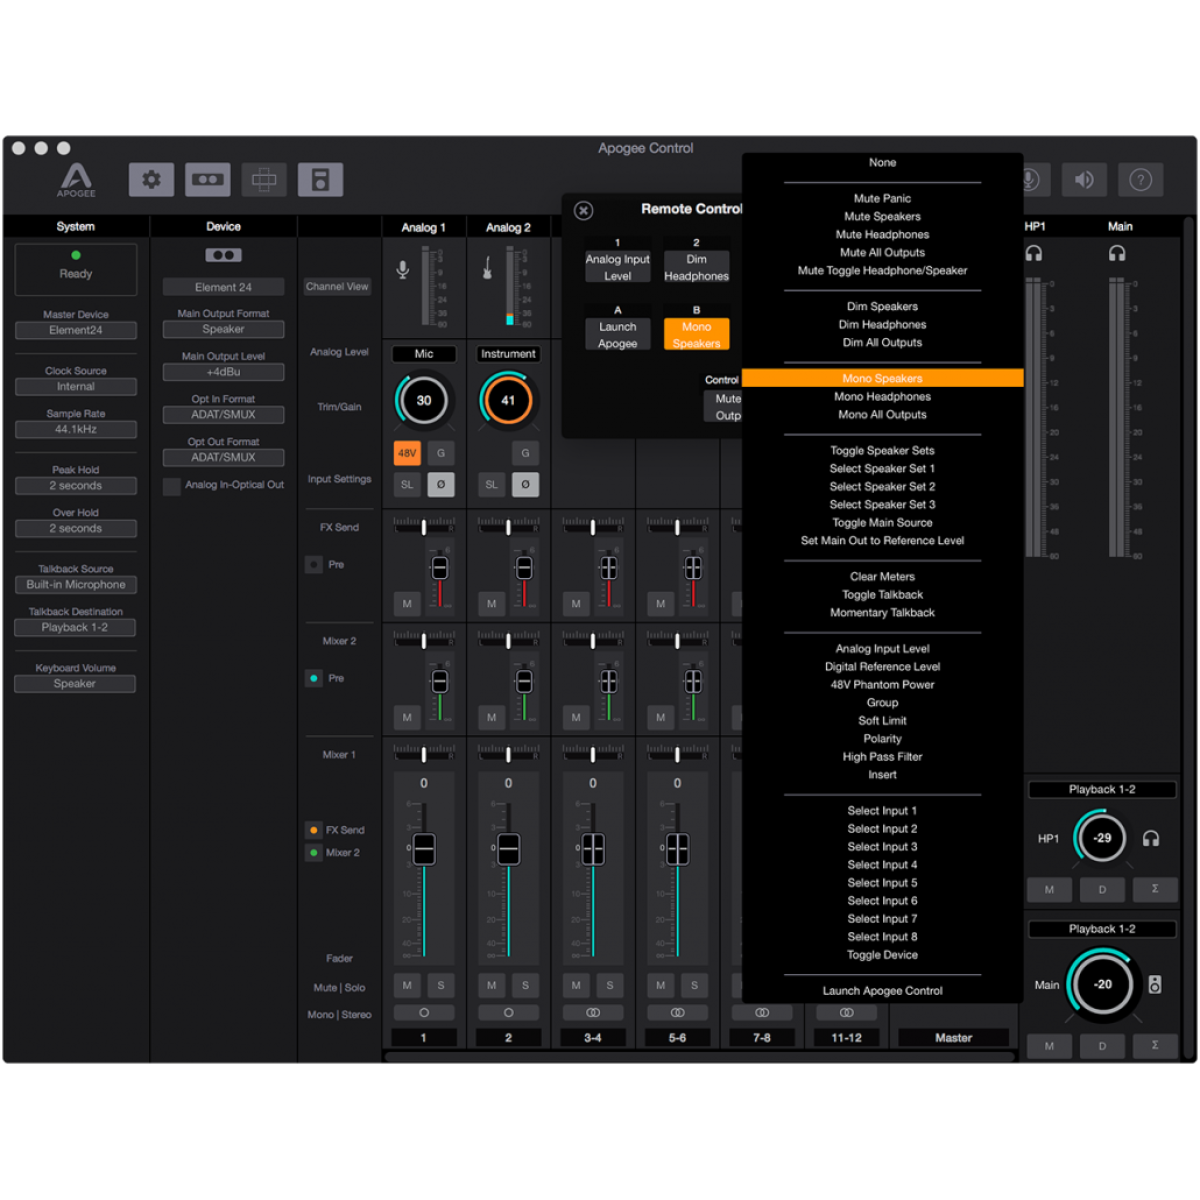Expand the Talkback Source Built-in Microphone dropdown

(76, 585)
